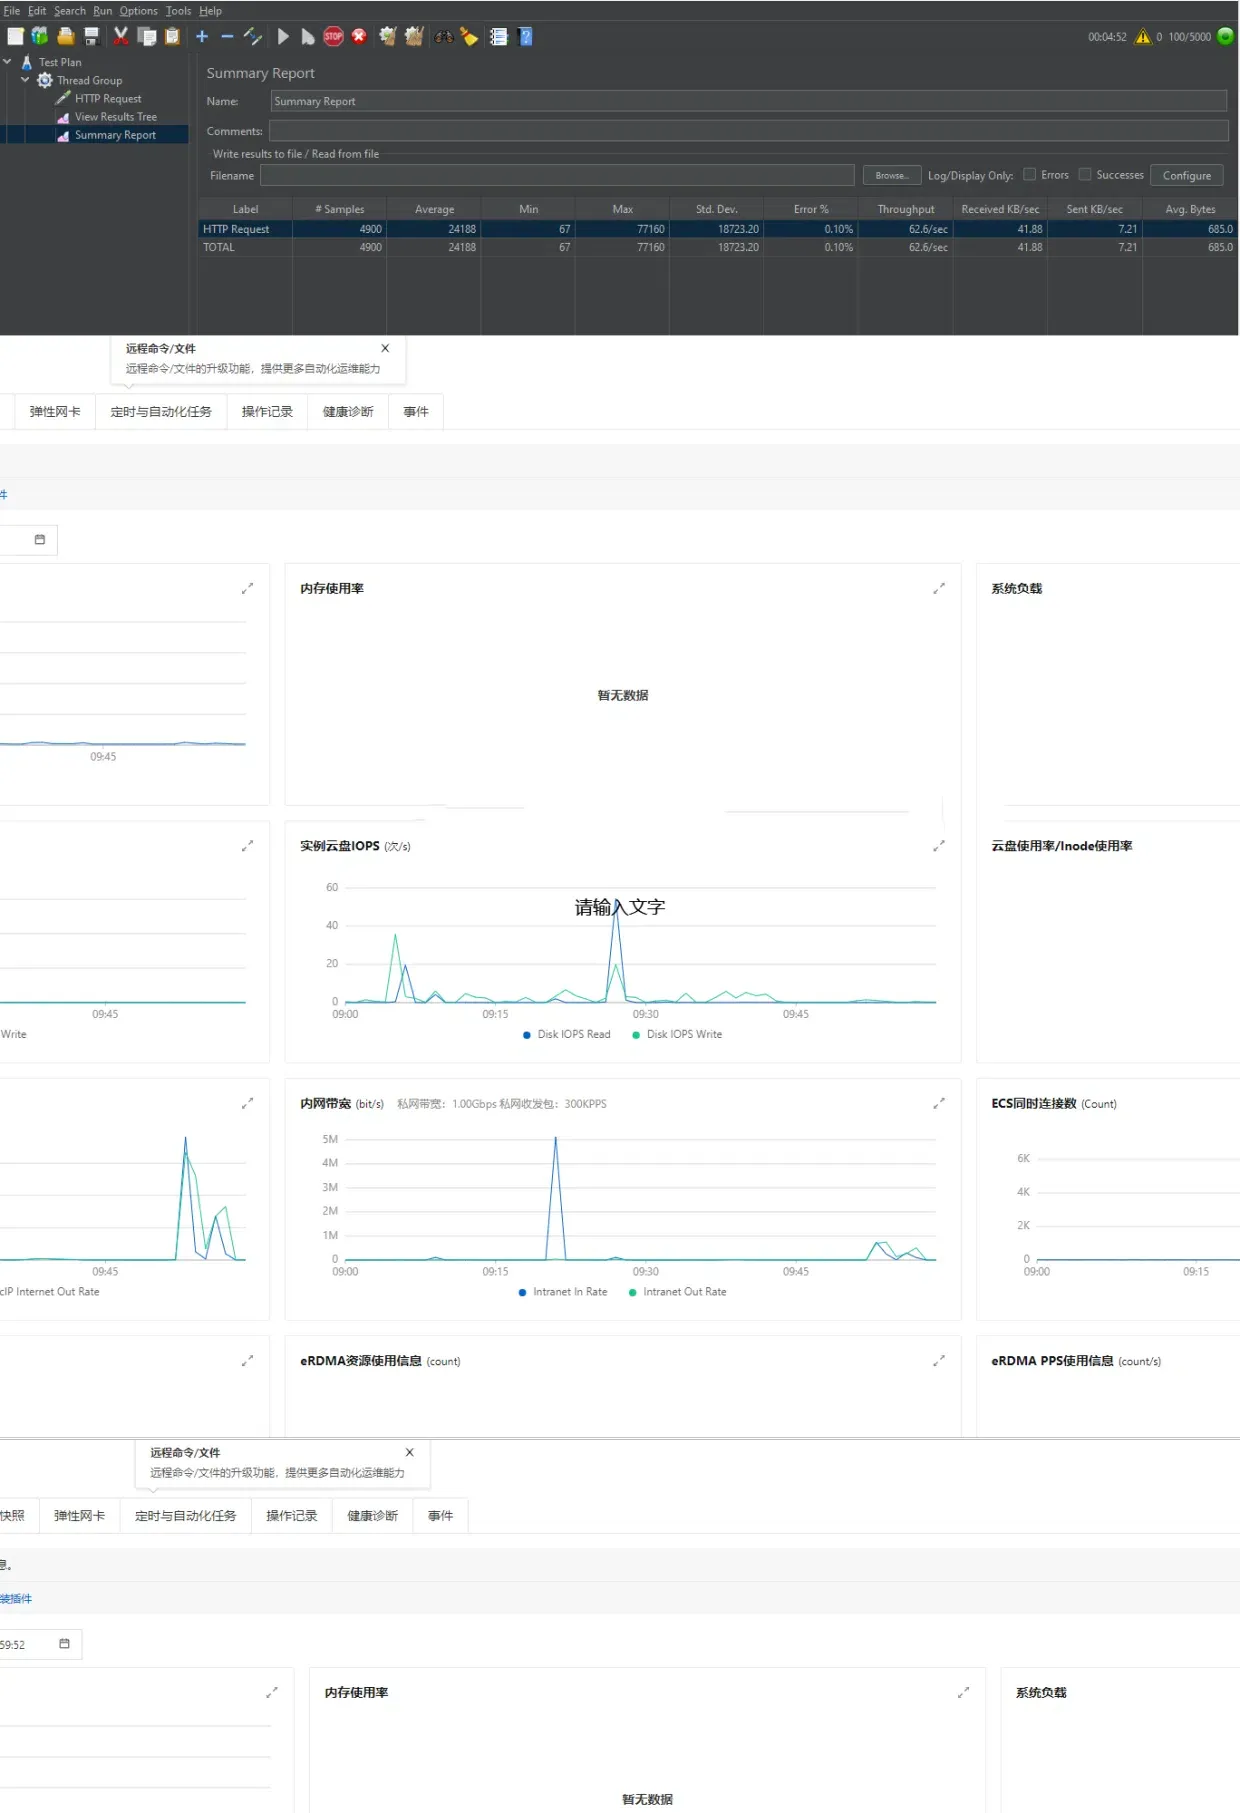Click the Browse file button
The height and width of the screenshot is (1813, 1240).
pos(891,176)
